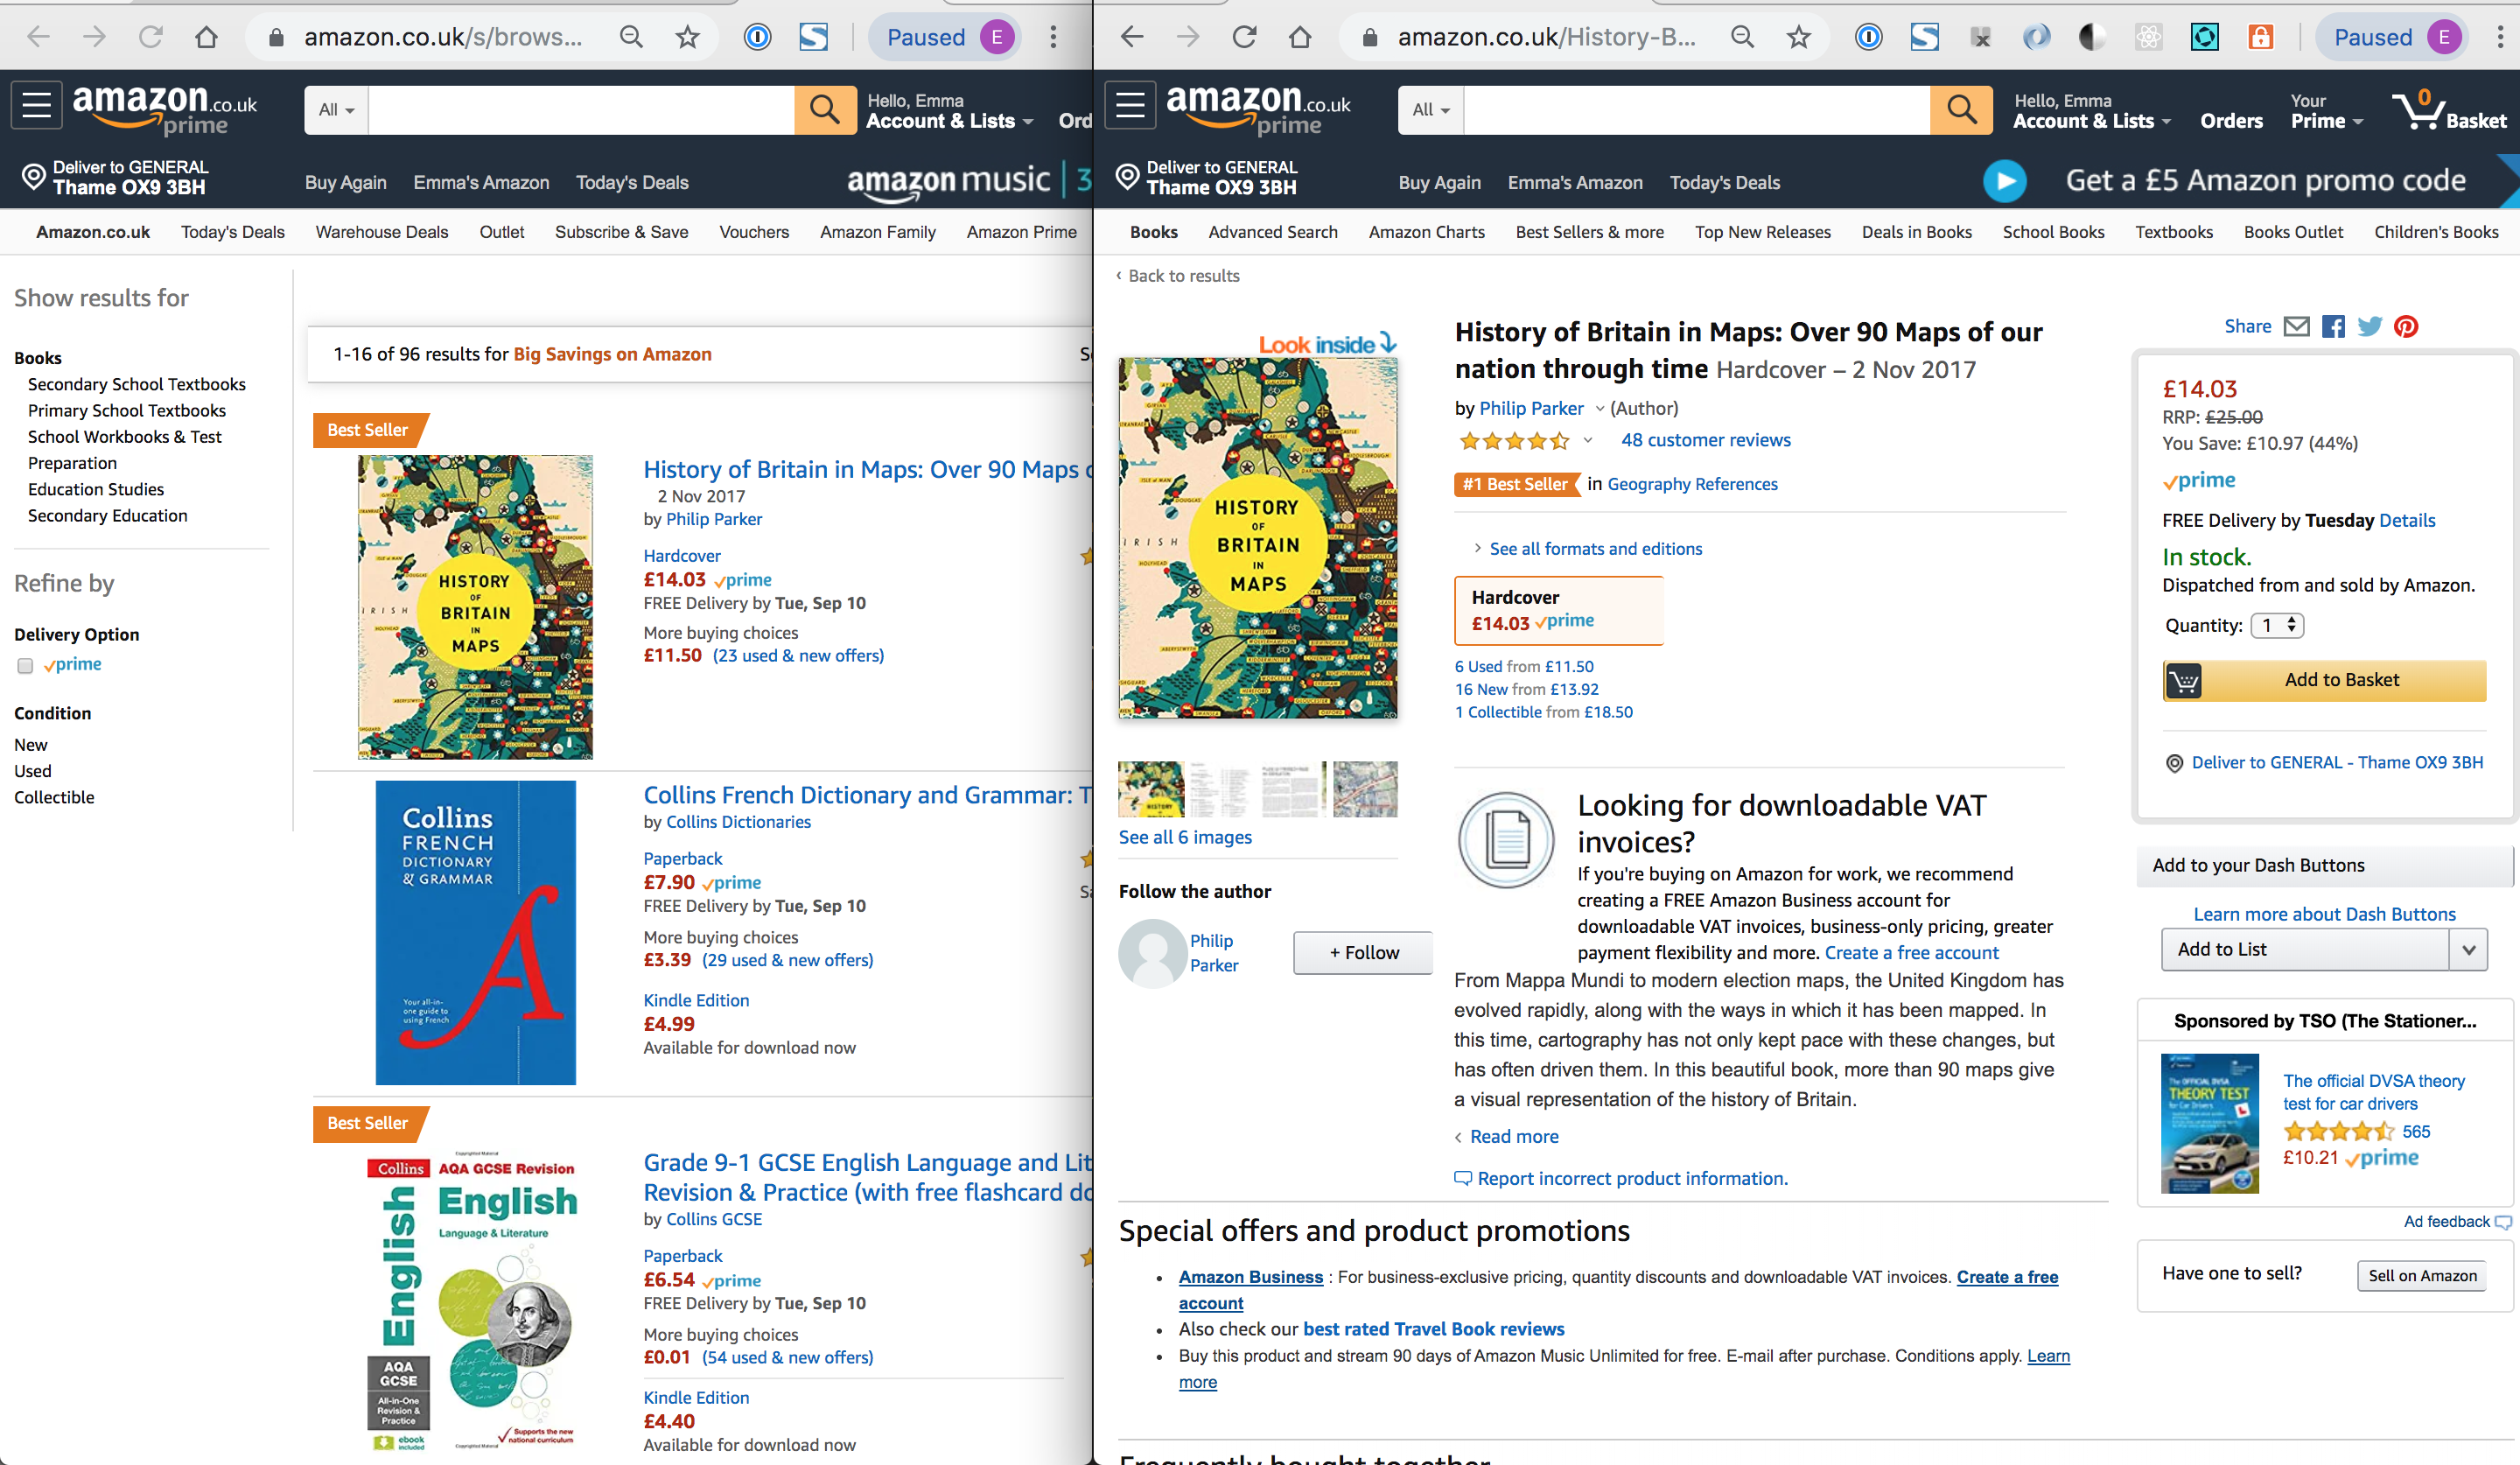Open the Add to List dropdown arrow
This screenshot has height=1465, width=2520.
coord(2468,950)
